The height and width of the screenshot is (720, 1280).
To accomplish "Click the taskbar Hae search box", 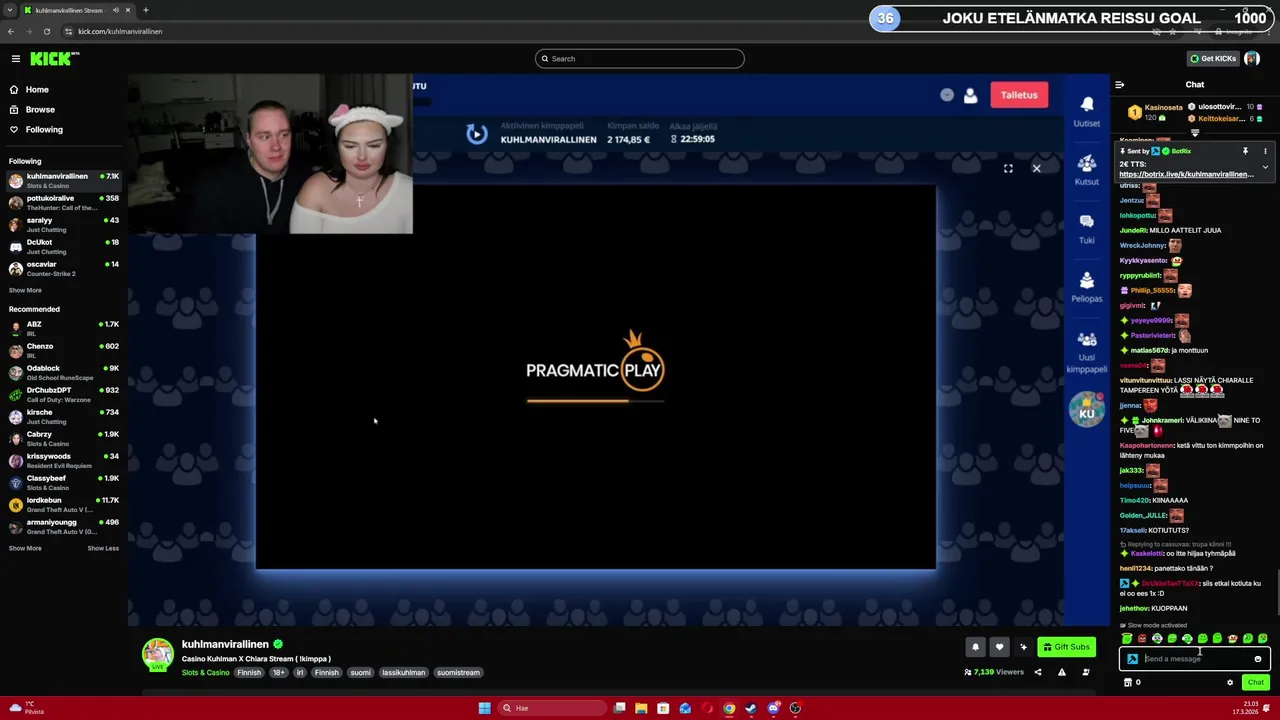I will click(553, 708).
